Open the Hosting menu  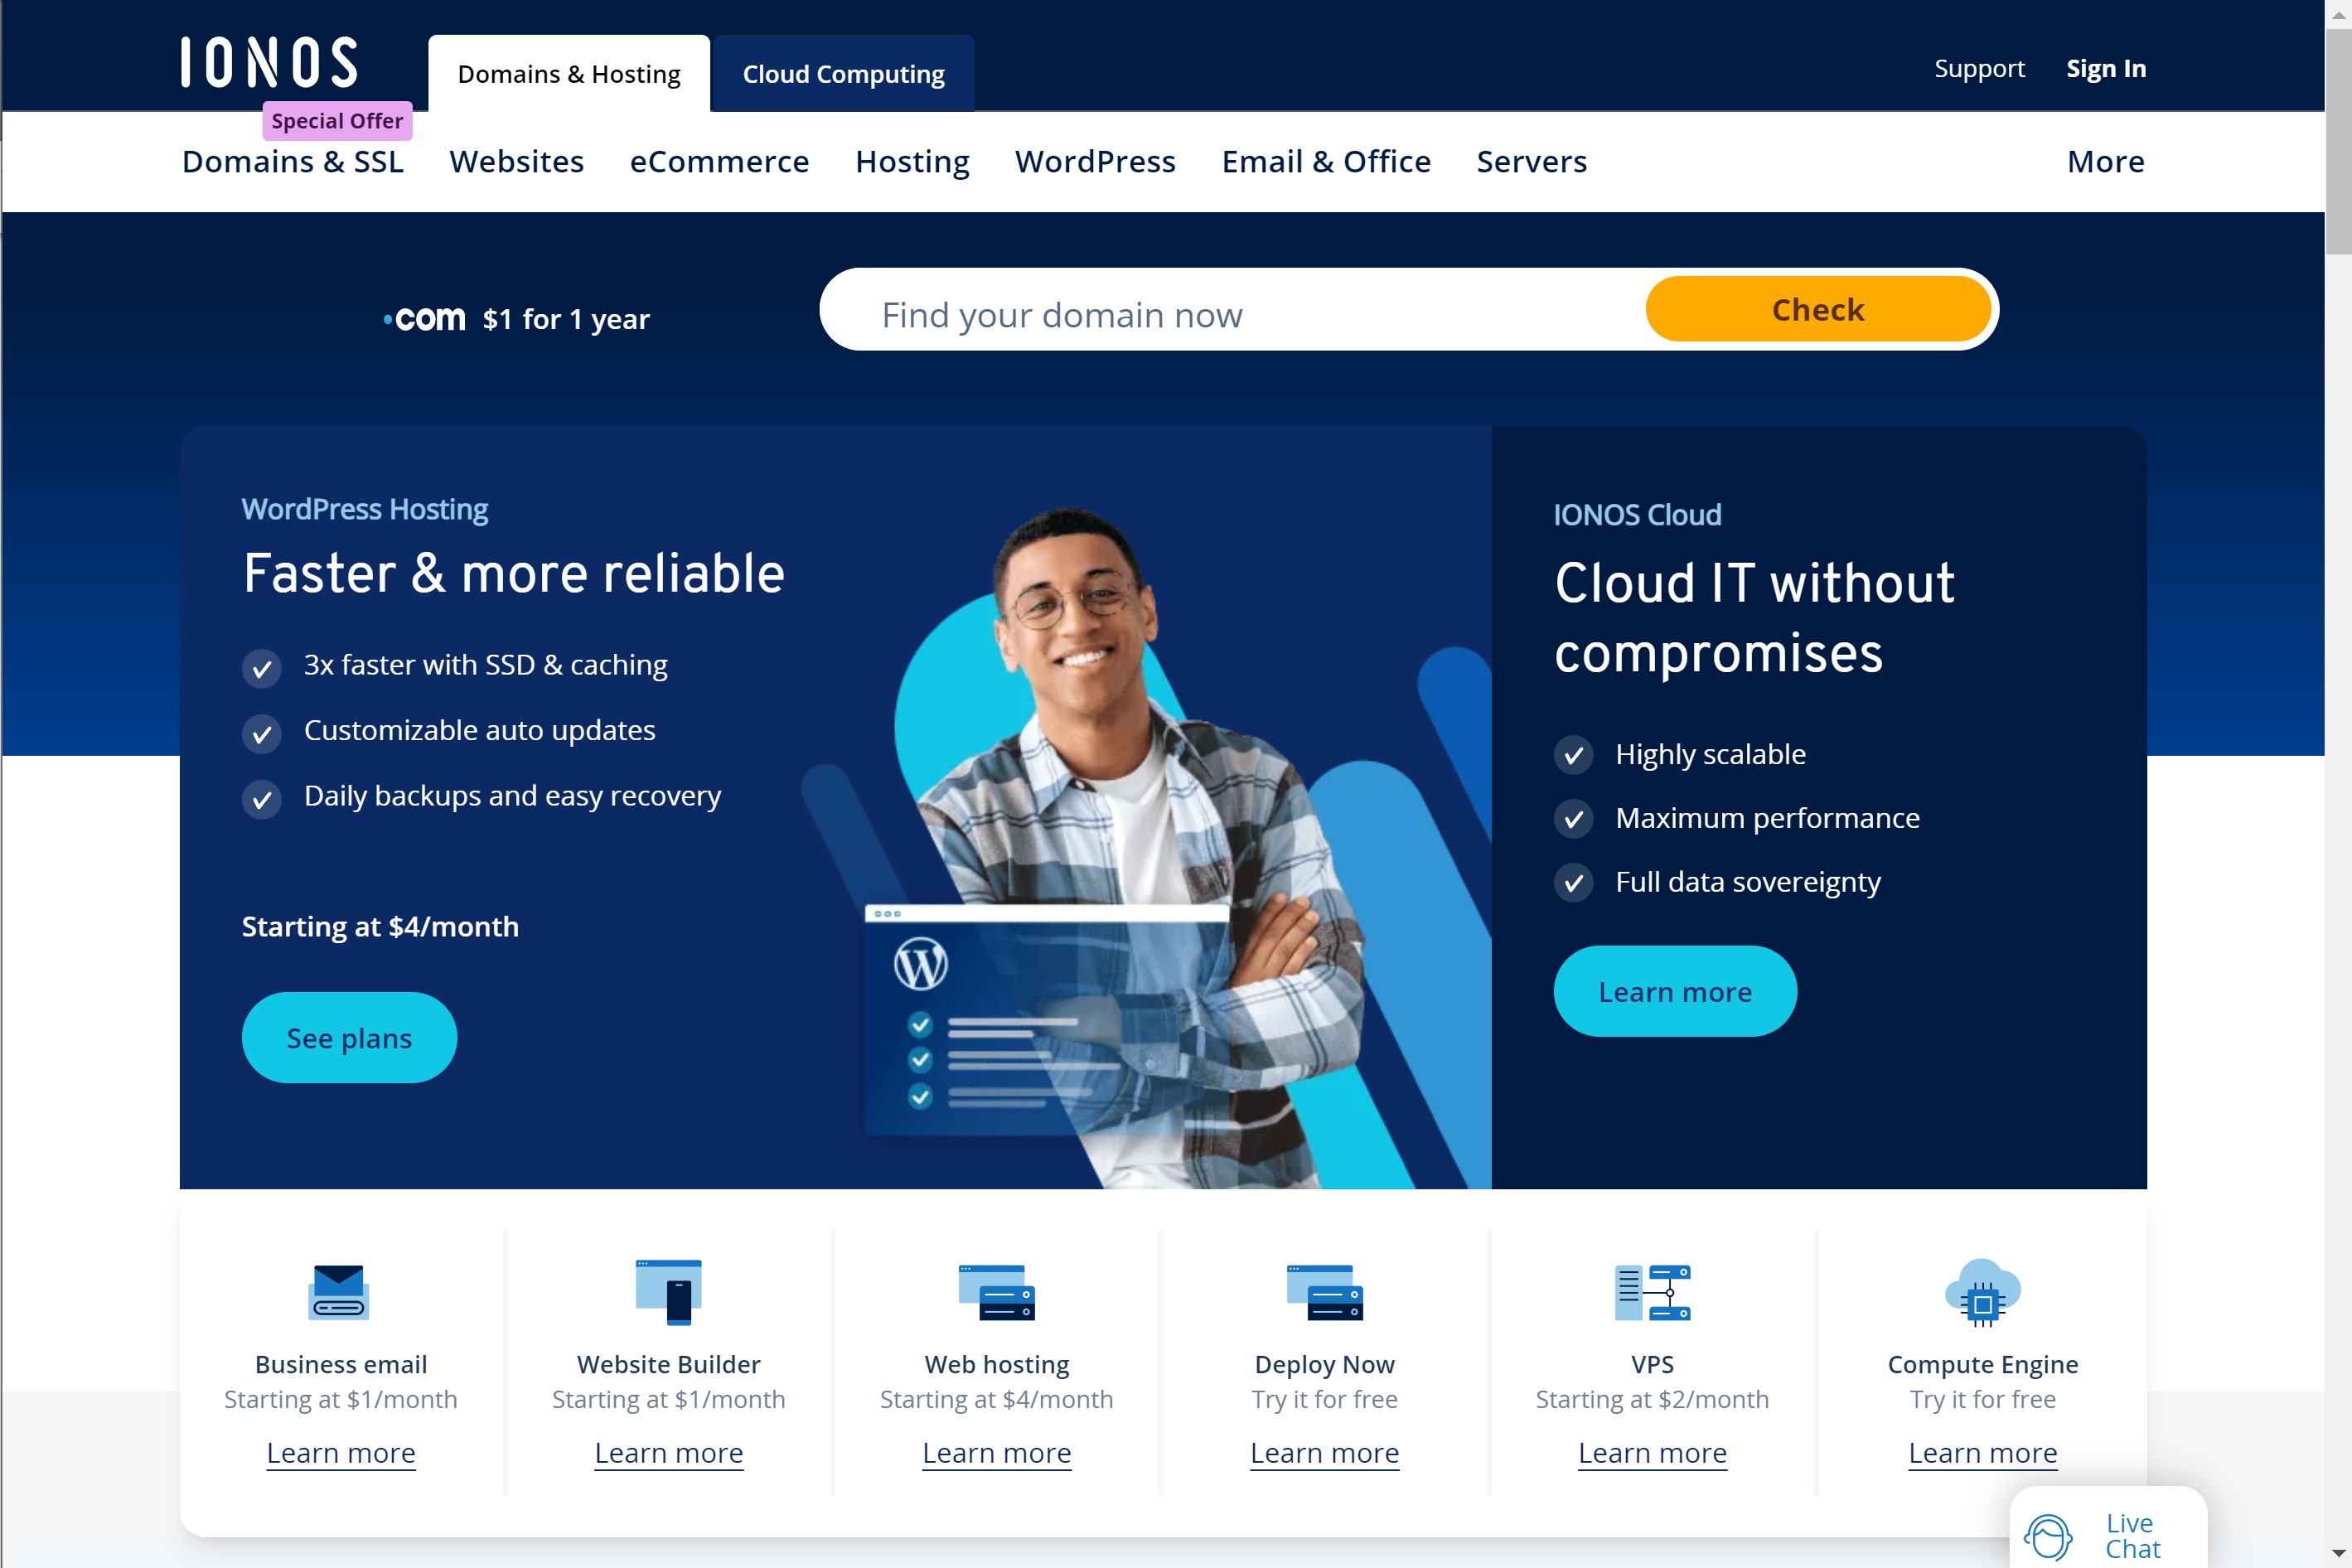tap(912, 161)
